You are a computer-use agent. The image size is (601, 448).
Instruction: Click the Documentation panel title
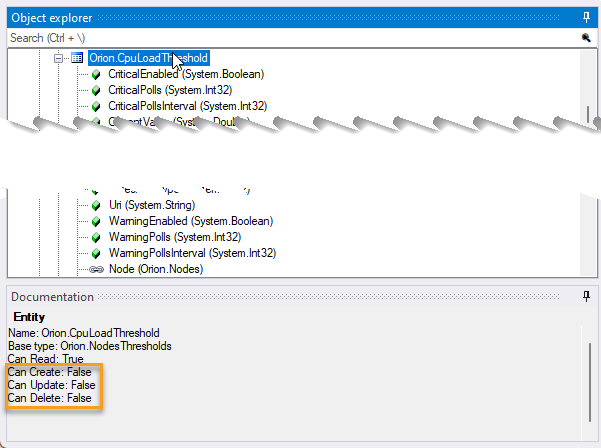click(x=53, y=297)
